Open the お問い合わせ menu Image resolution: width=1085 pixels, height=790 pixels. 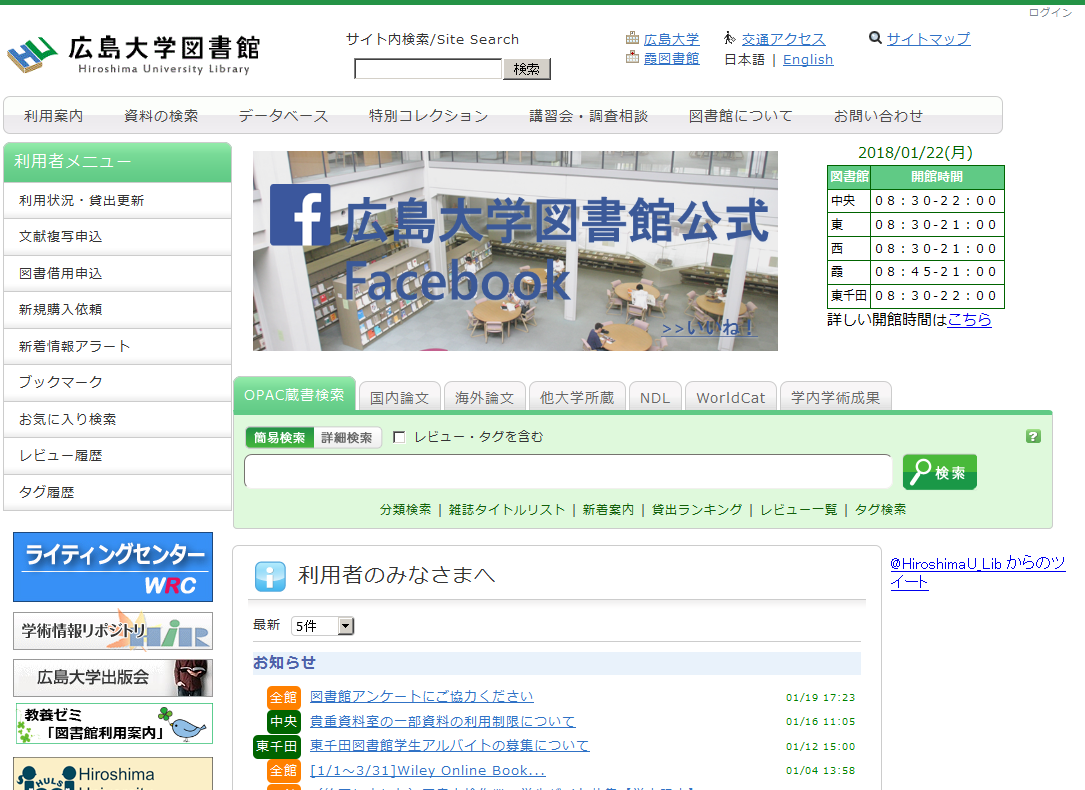point(878,116)
